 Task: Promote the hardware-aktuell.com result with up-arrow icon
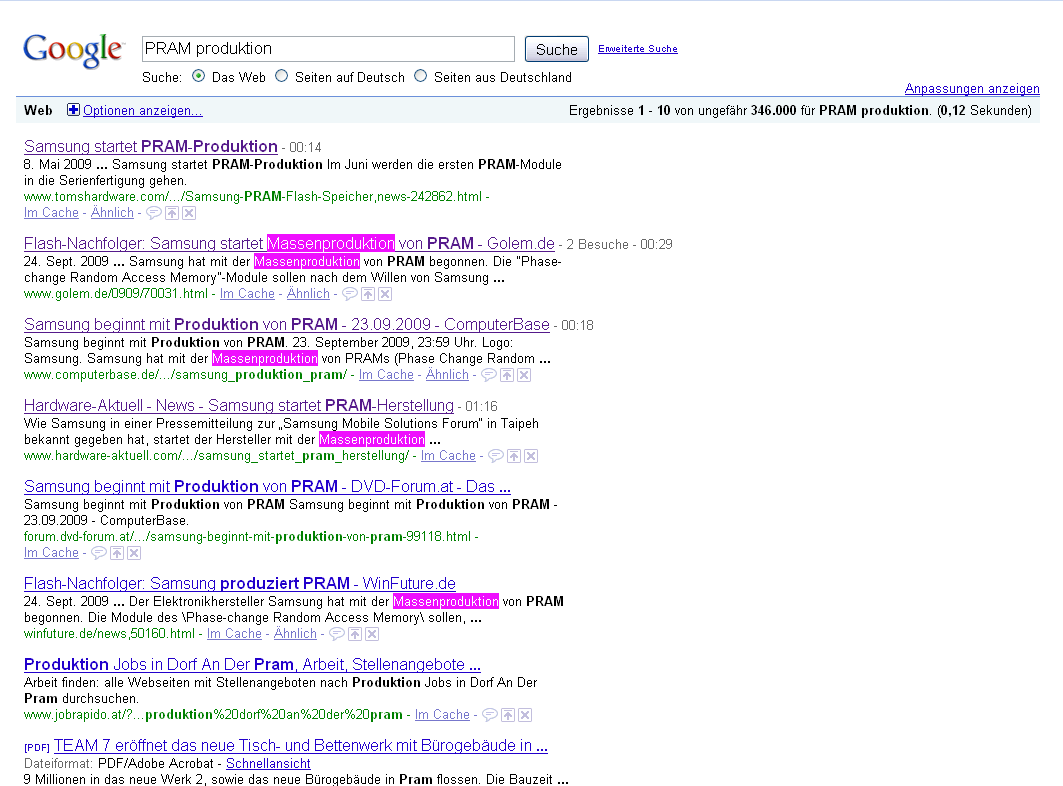[x=515, y=456]
